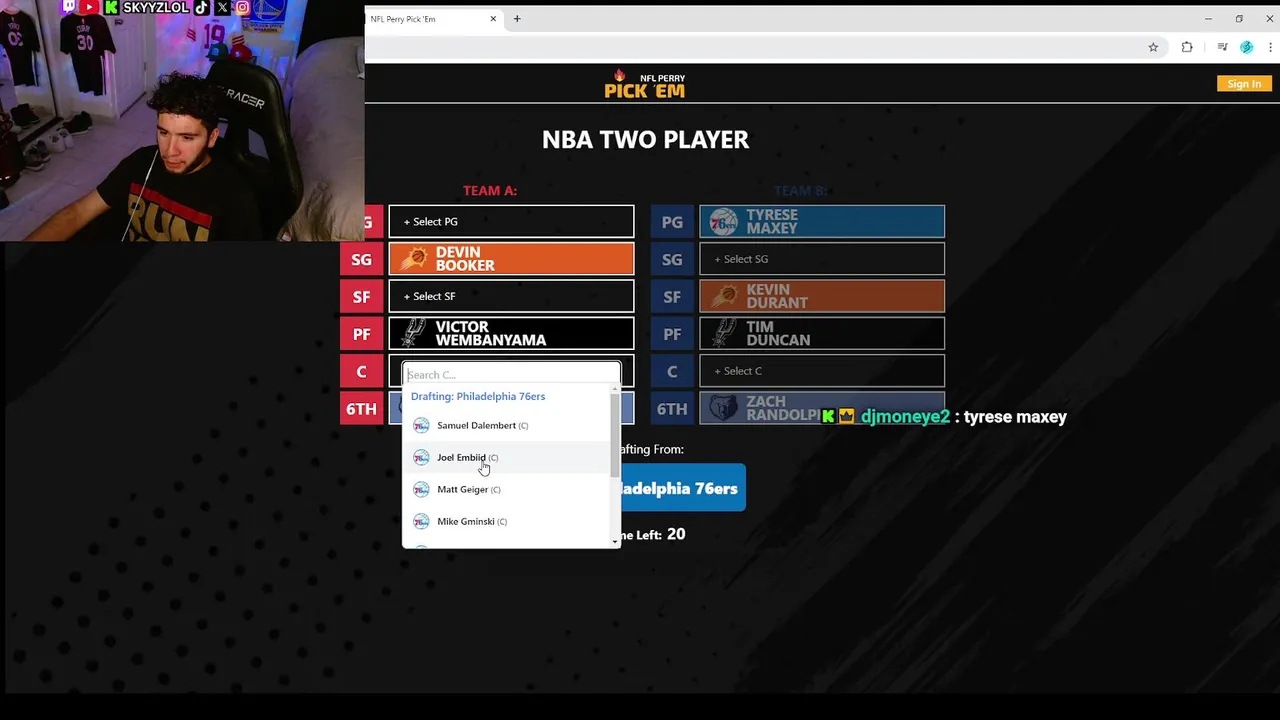Click the 76ers logo on Tyrese Maxey
This screenshot has height=720, width=1280.
[723, 222]
